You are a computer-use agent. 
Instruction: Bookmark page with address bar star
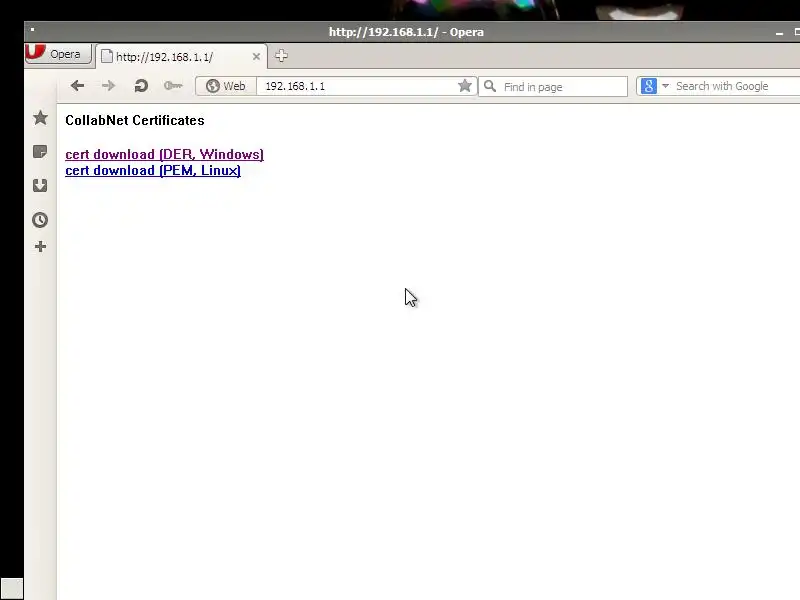464,86
